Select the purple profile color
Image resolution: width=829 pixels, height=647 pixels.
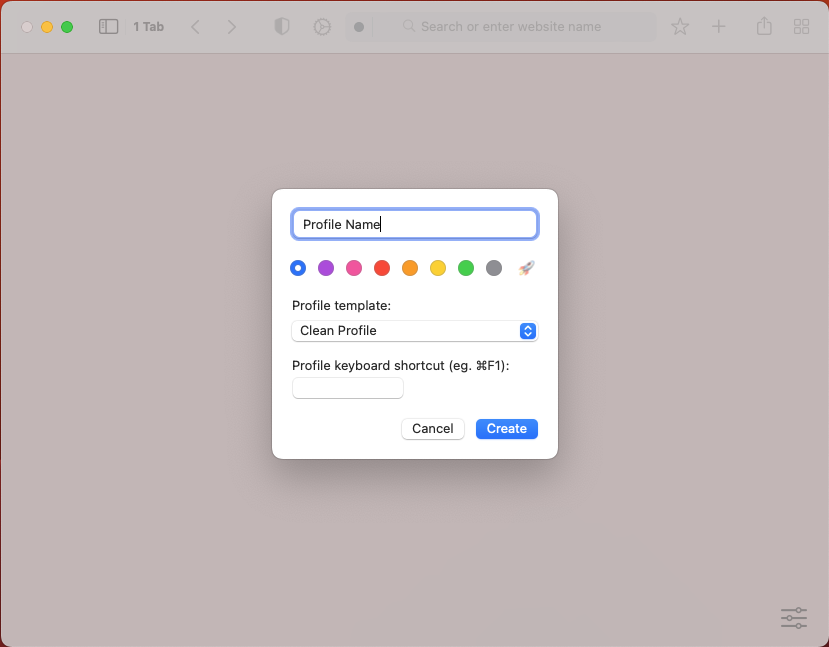click(x=326, y=268)
